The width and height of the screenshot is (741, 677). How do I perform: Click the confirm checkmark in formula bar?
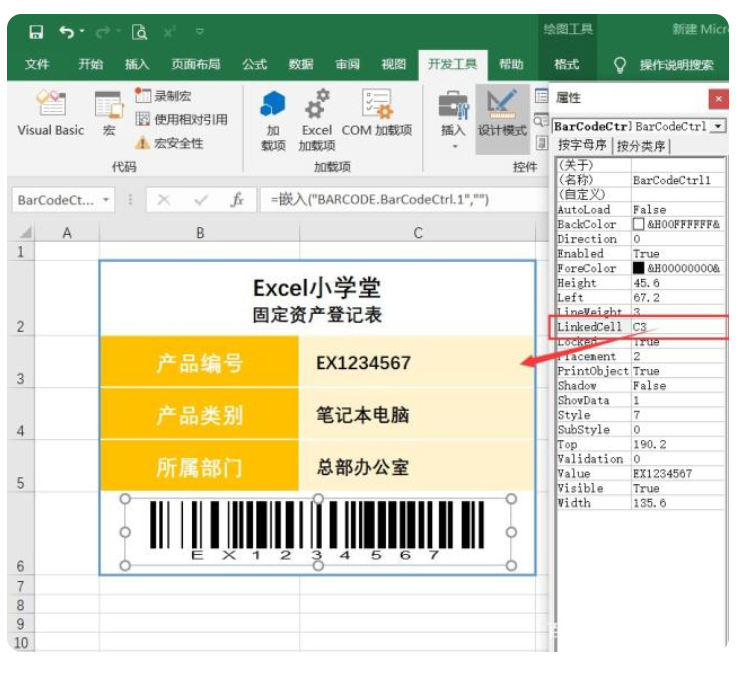click(201, 200)
